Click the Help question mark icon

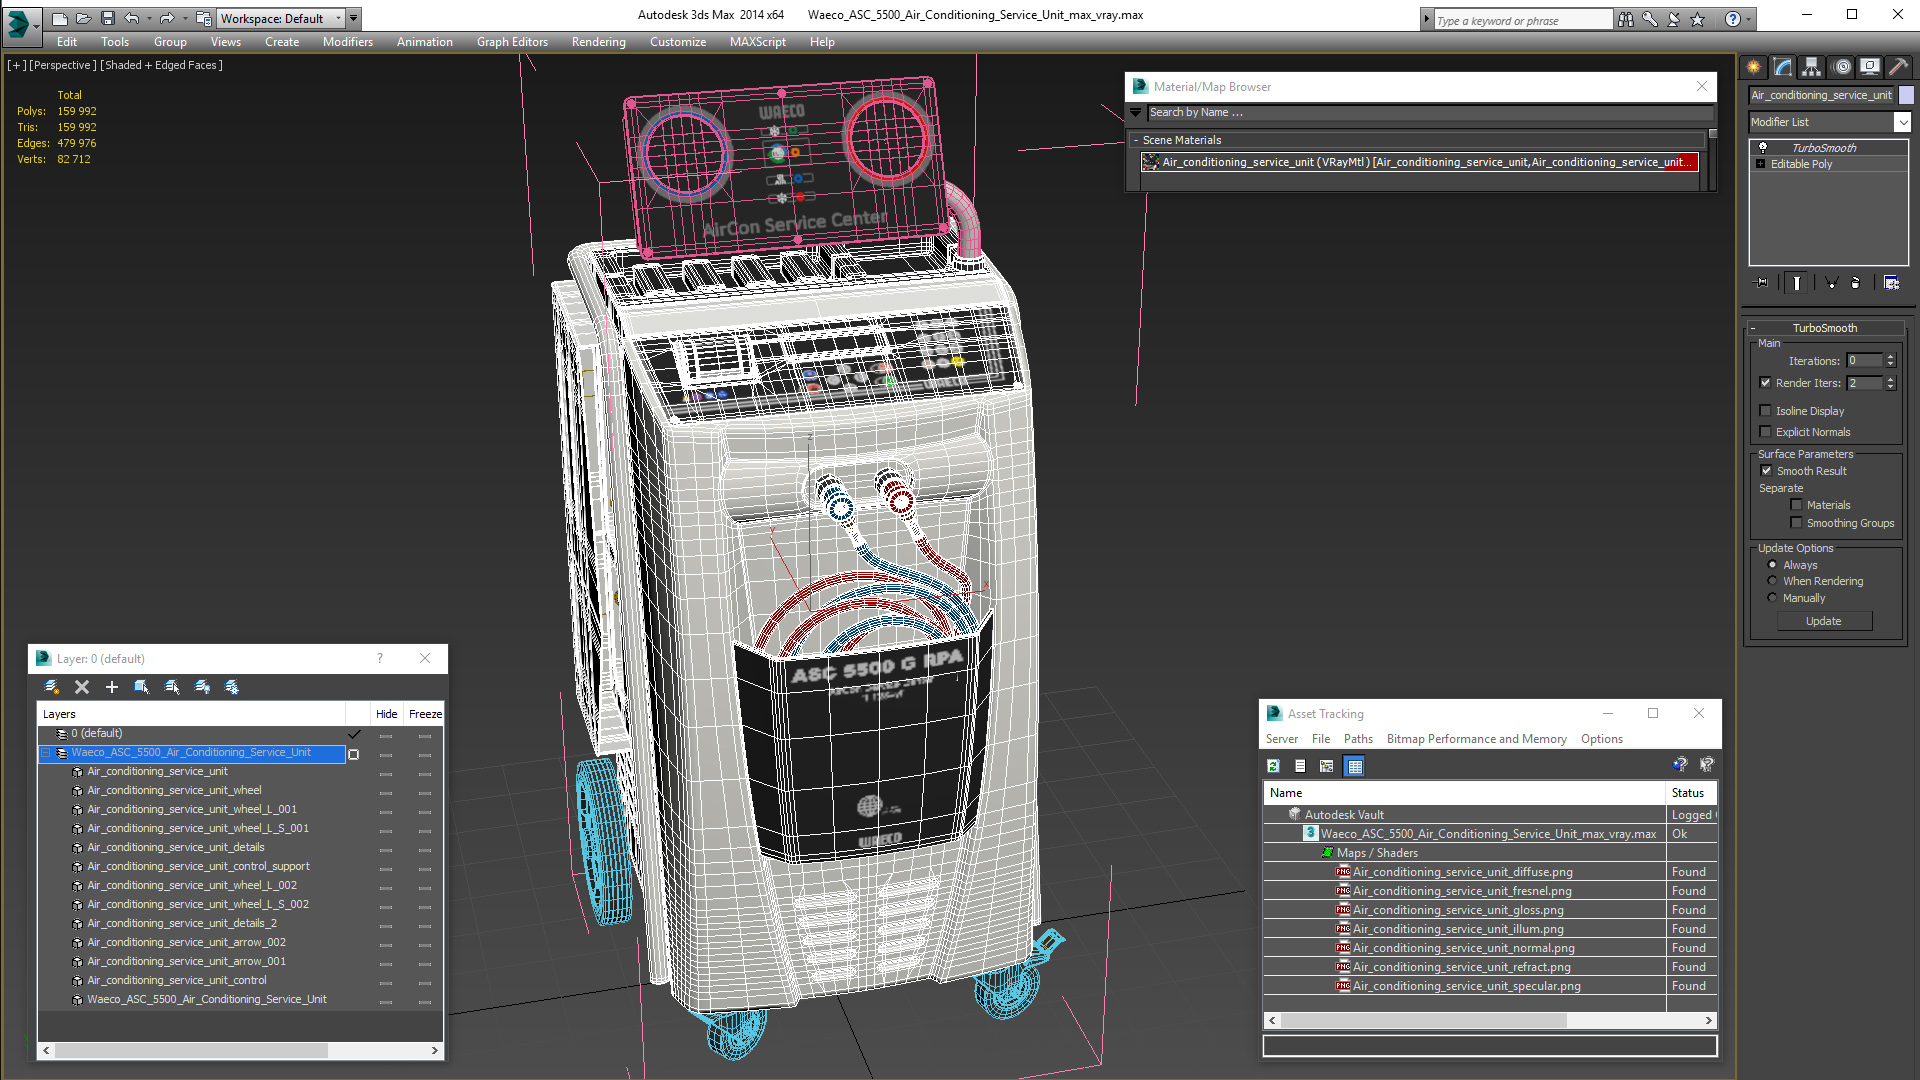1733,20
